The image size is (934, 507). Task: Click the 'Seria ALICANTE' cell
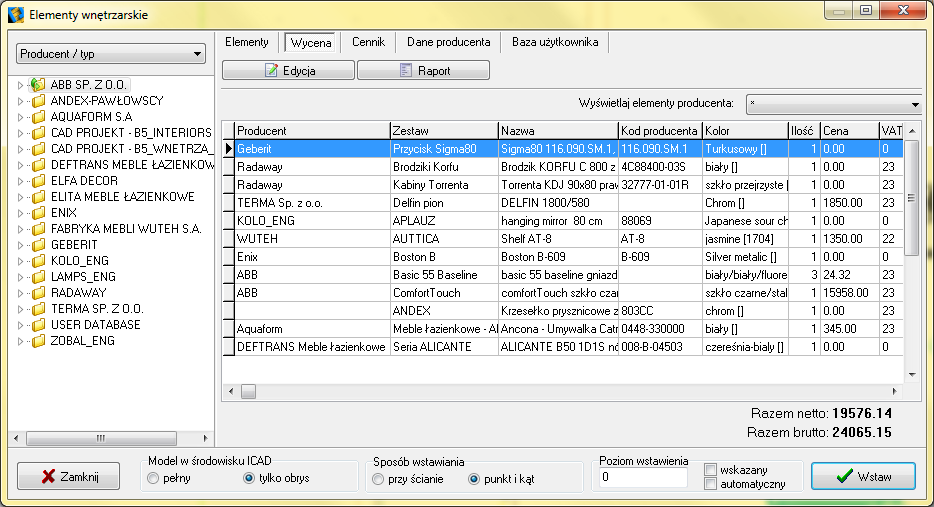(x=444, y=347)
